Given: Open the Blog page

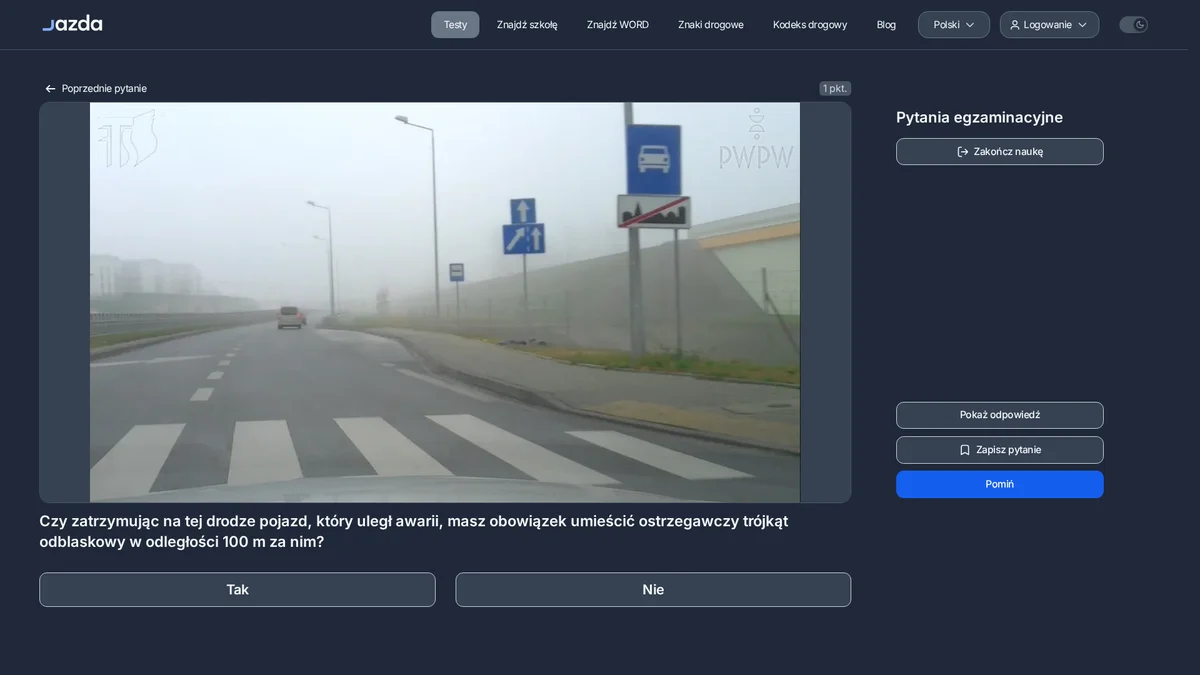Looking at the screenshot, I should [886, 25].
